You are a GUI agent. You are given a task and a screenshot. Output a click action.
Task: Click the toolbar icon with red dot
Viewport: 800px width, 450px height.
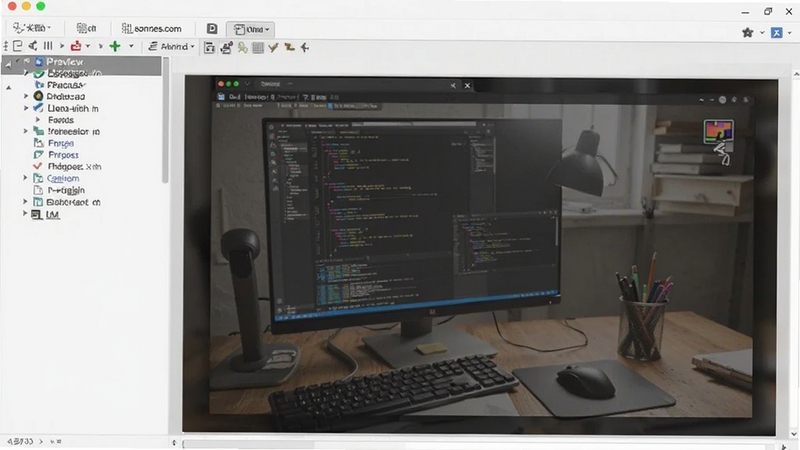tap(226, 47)
